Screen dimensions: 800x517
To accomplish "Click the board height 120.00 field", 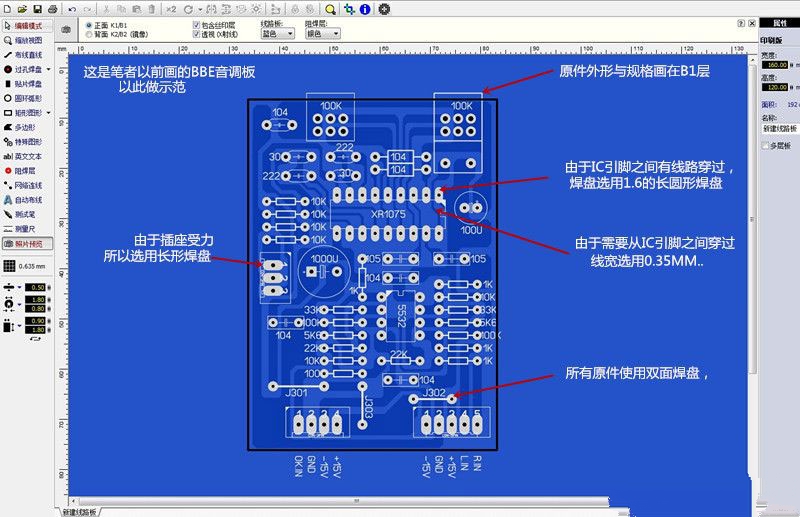I will 775,87.
